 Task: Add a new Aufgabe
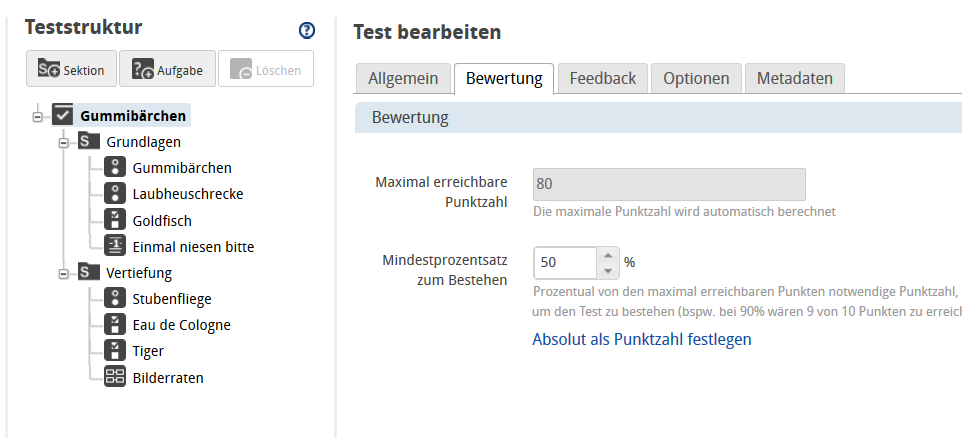tap(167, 69)
